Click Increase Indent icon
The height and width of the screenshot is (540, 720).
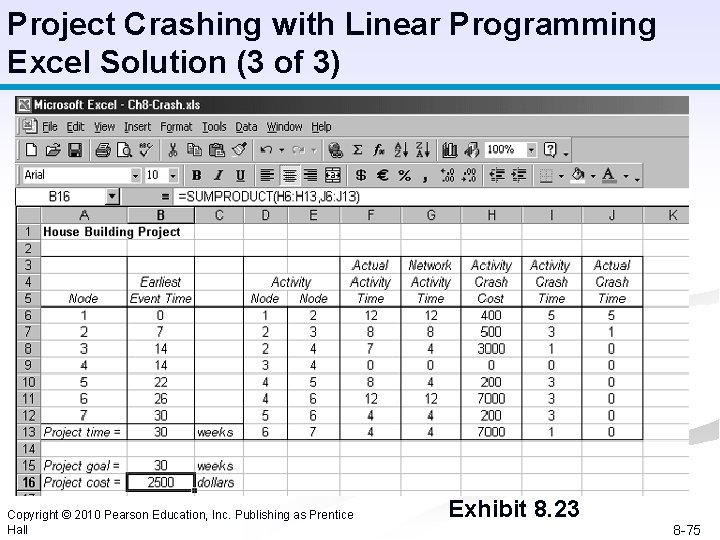click(519, 175)
